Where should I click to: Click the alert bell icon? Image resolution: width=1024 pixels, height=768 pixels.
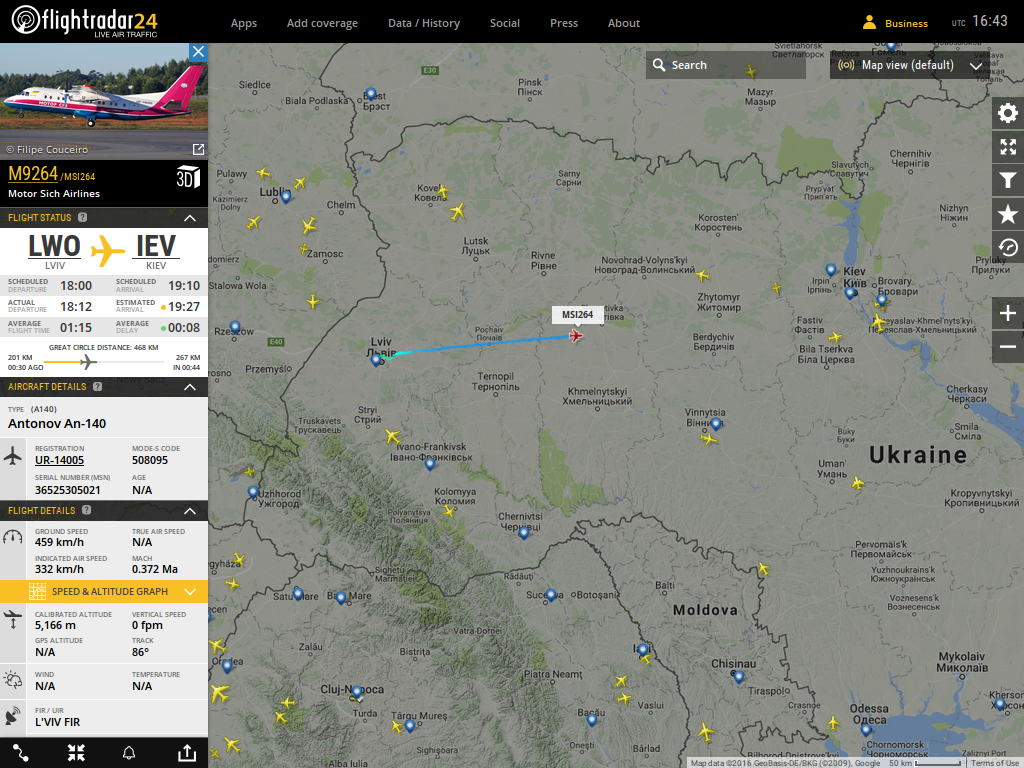click(129, 753)
